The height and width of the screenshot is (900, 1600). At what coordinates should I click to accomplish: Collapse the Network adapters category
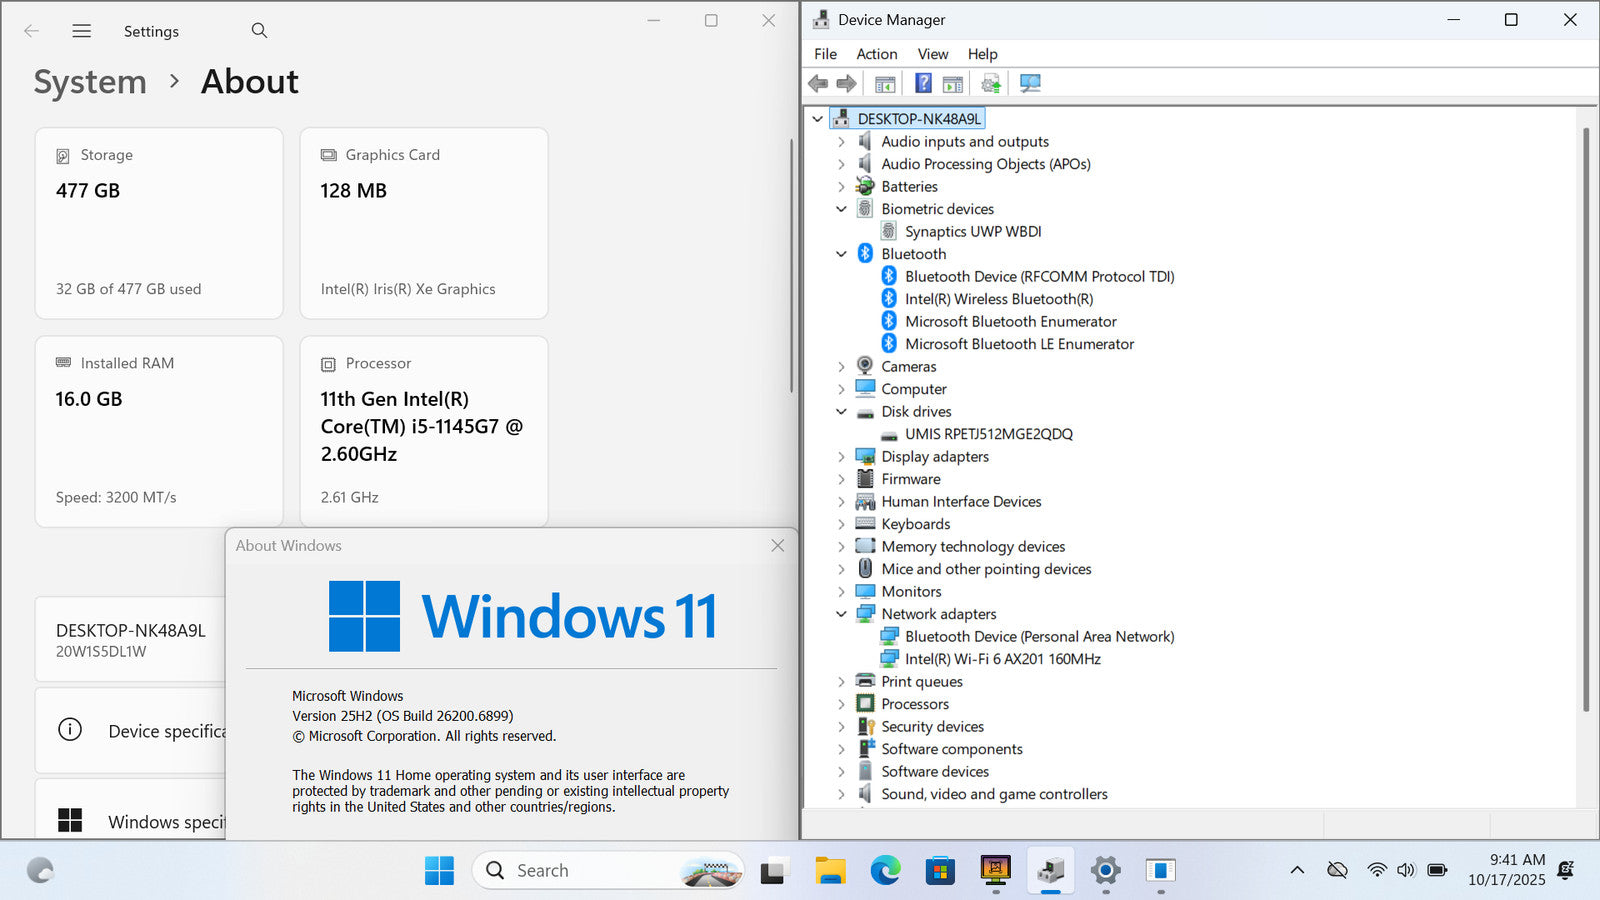[841, 614]
